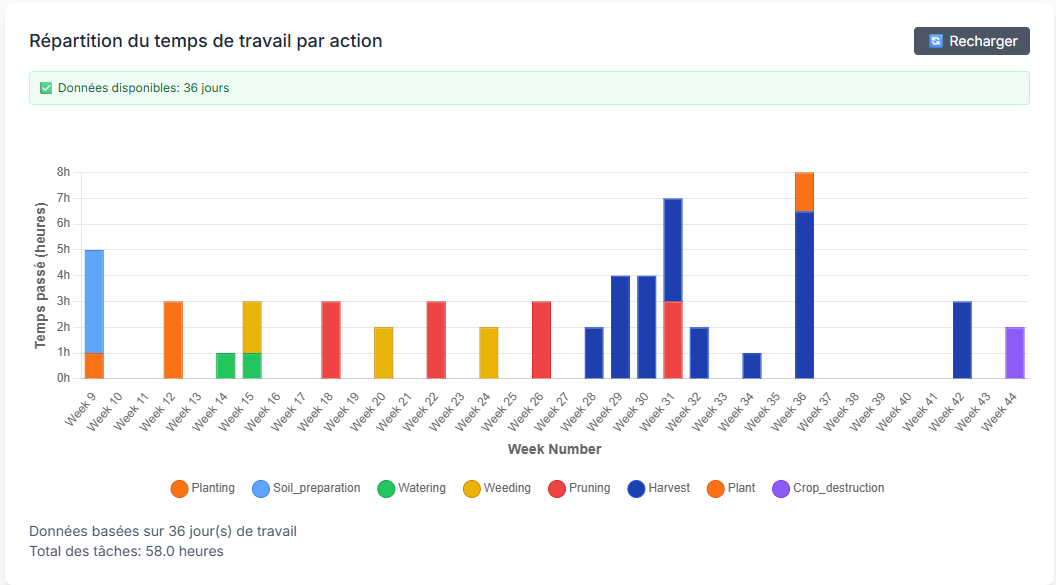The image size is (1056, 585).
Task: Click the orange bar for Week 12
Action: coord(173,340)
